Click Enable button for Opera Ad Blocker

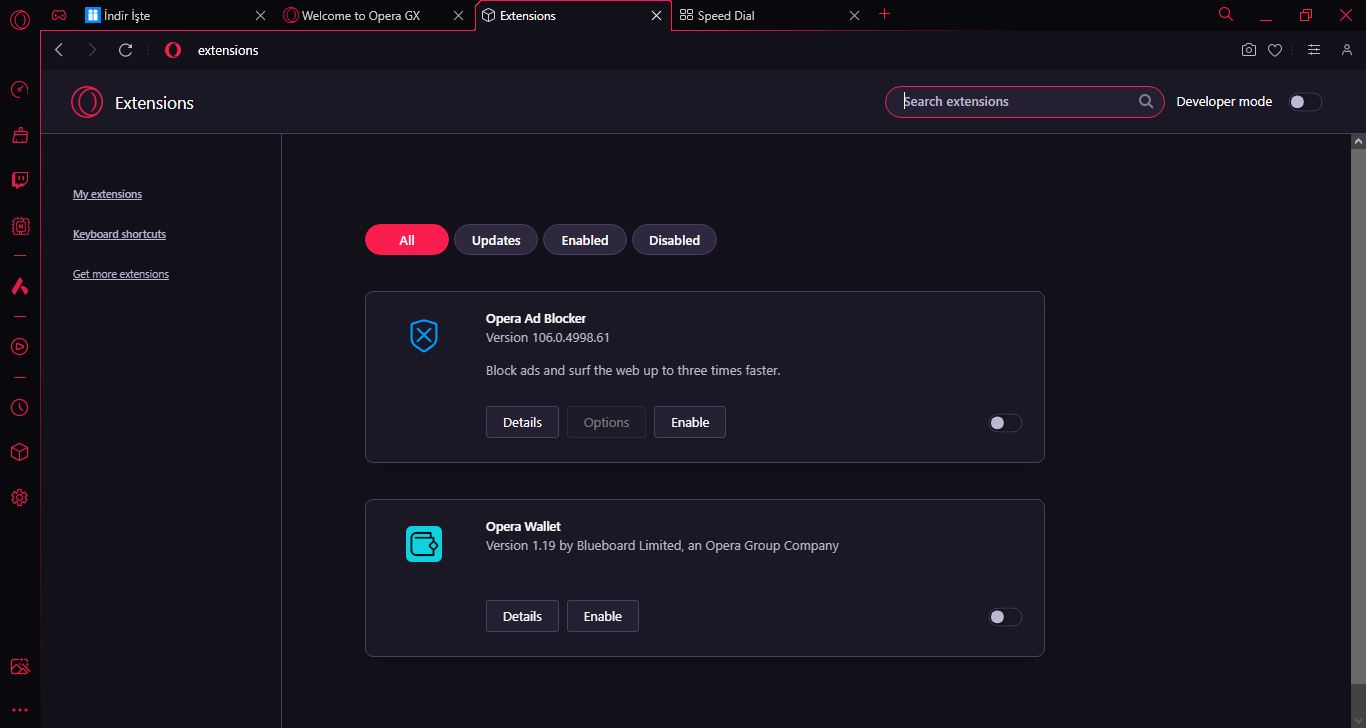tap(690, 422)
